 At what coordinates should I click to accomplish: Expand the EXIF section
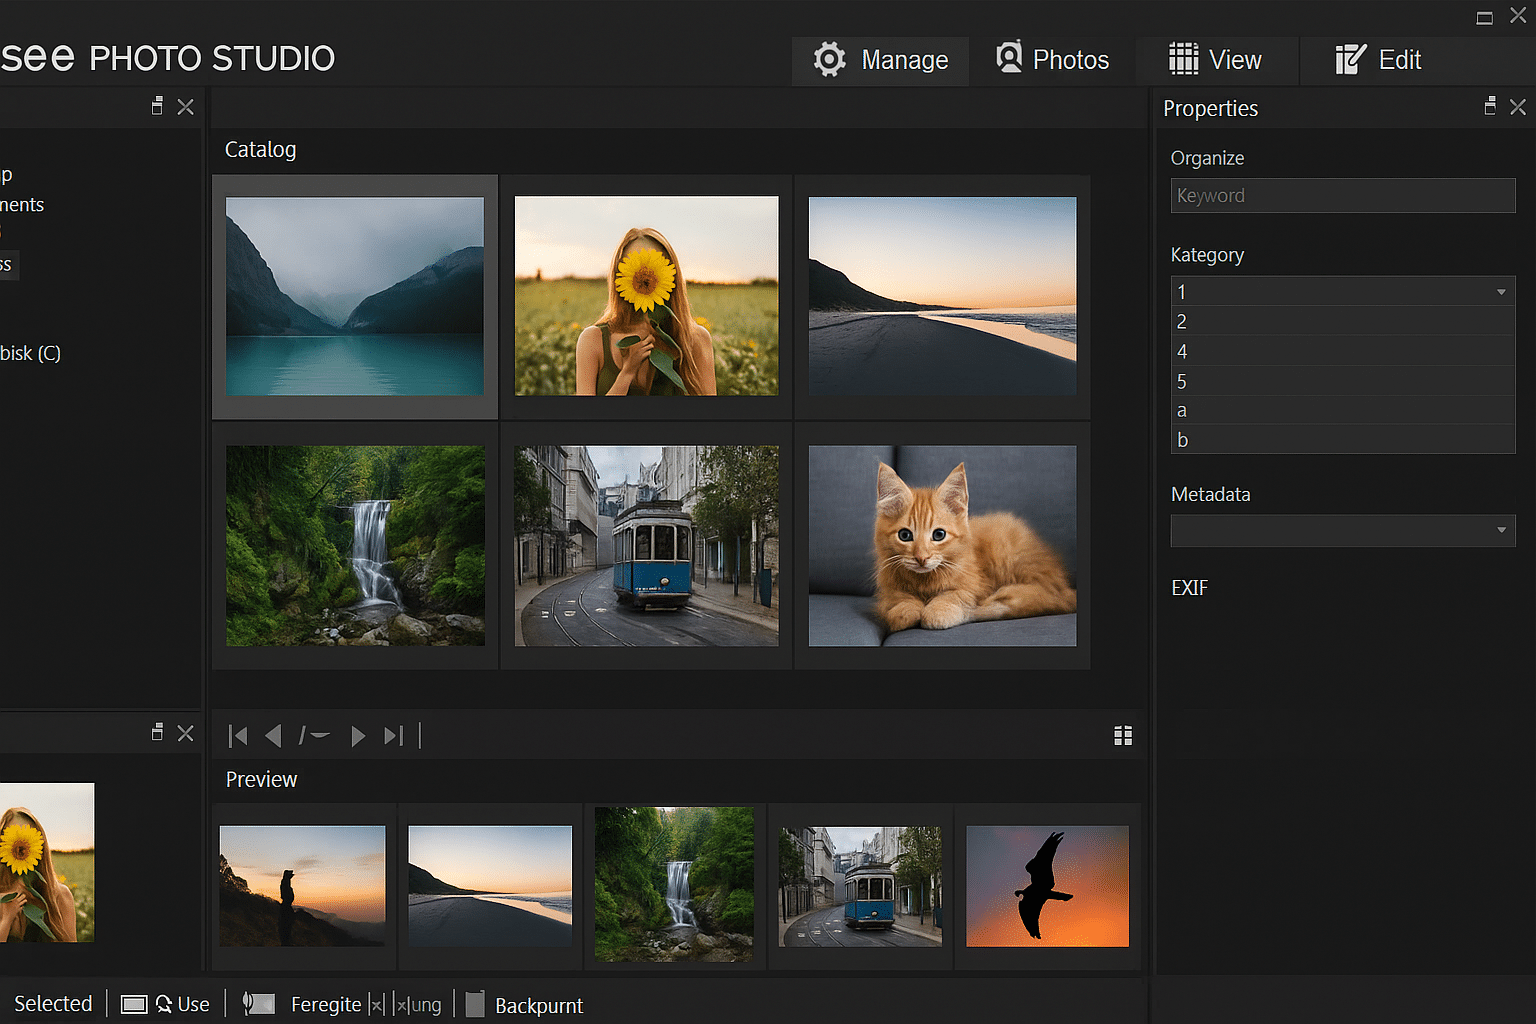point(1189,588)
